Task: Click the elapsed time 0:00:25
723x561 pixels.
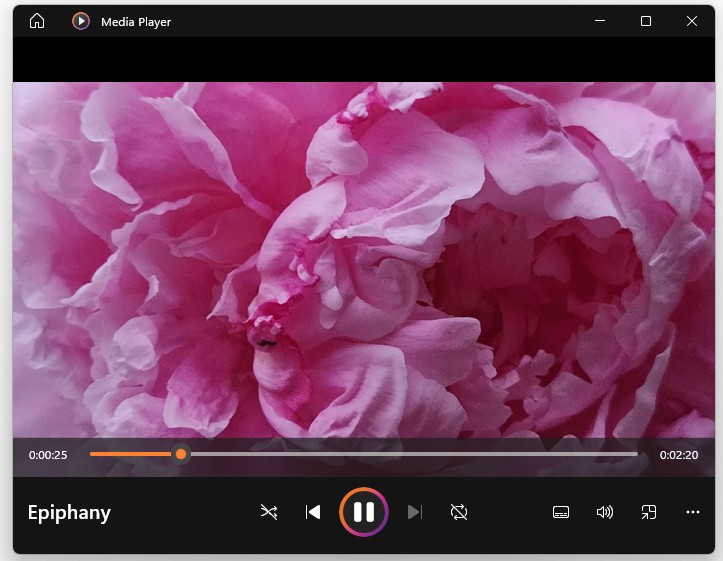Action: click(48, 455)
